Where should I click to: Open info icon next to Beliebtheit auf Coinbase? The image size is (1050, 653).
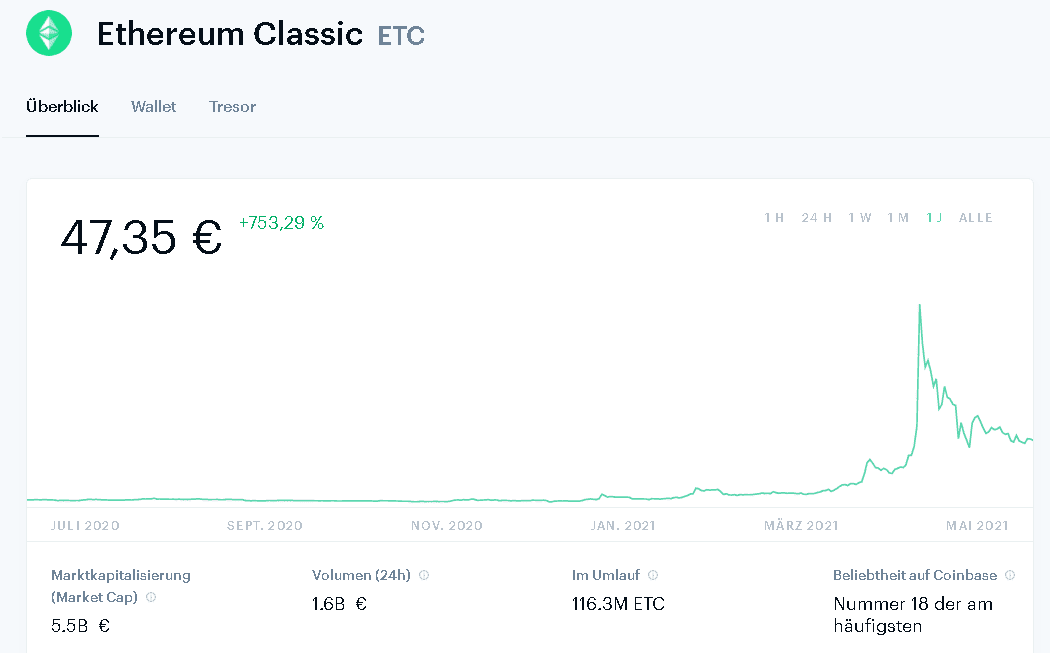click(1010, 575)
